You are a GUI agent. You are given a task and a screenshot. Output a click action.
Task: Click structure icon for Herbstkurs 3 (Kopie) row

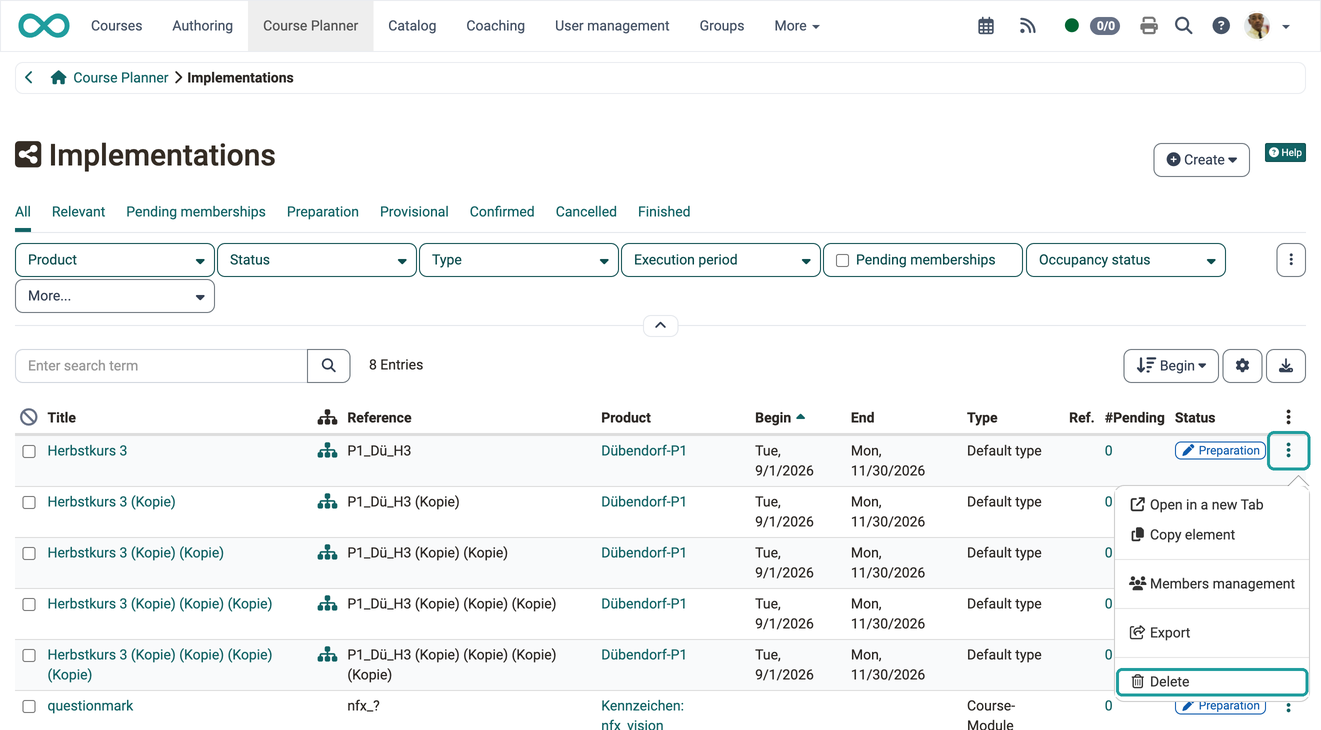click(327, 502)
